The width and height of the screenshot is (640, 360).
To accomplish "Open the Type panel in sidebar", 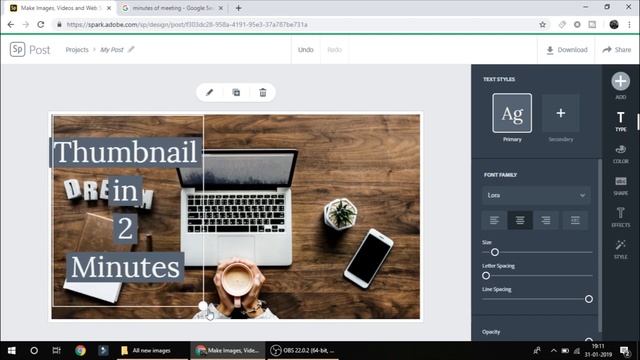I will click(x=620, y=121).
